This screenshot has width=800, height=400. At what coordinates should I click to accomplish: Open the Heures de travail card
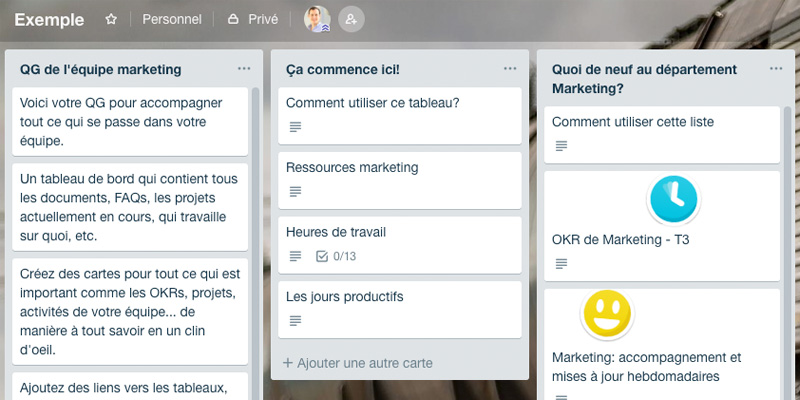[x=400, y=245]
